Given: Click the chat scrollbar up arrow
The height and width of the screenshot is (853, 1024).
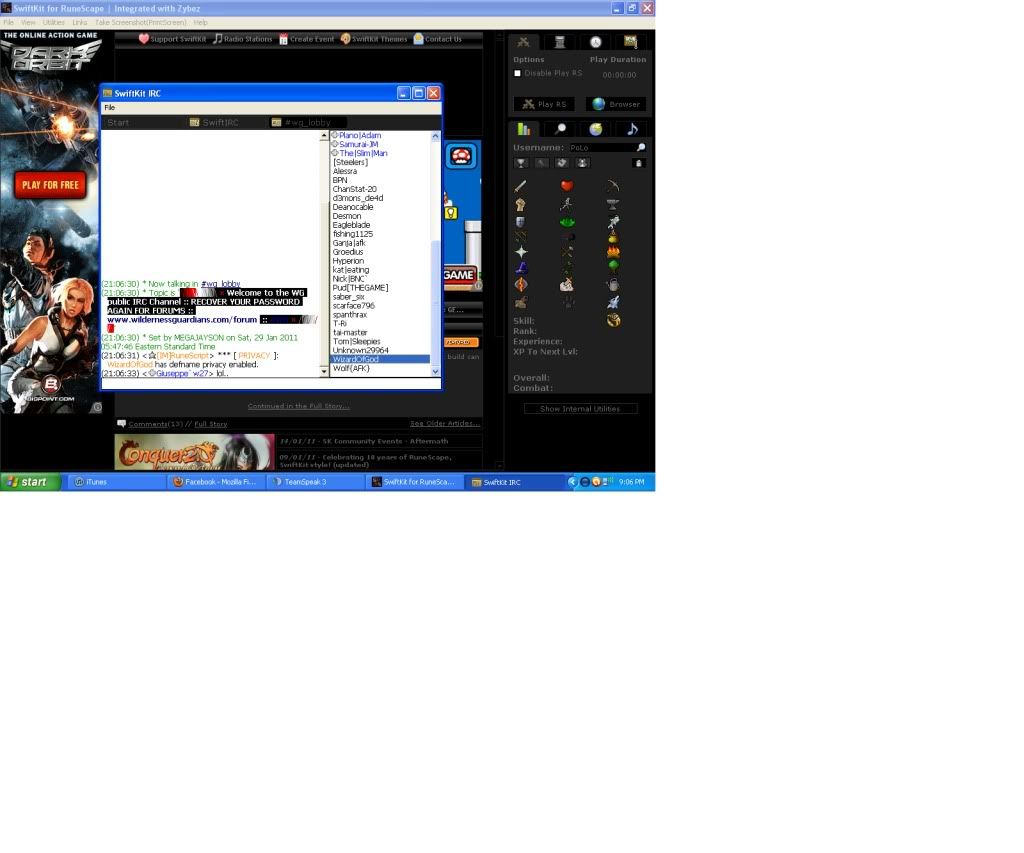Looking at the screenshot, I should point(324,135).
